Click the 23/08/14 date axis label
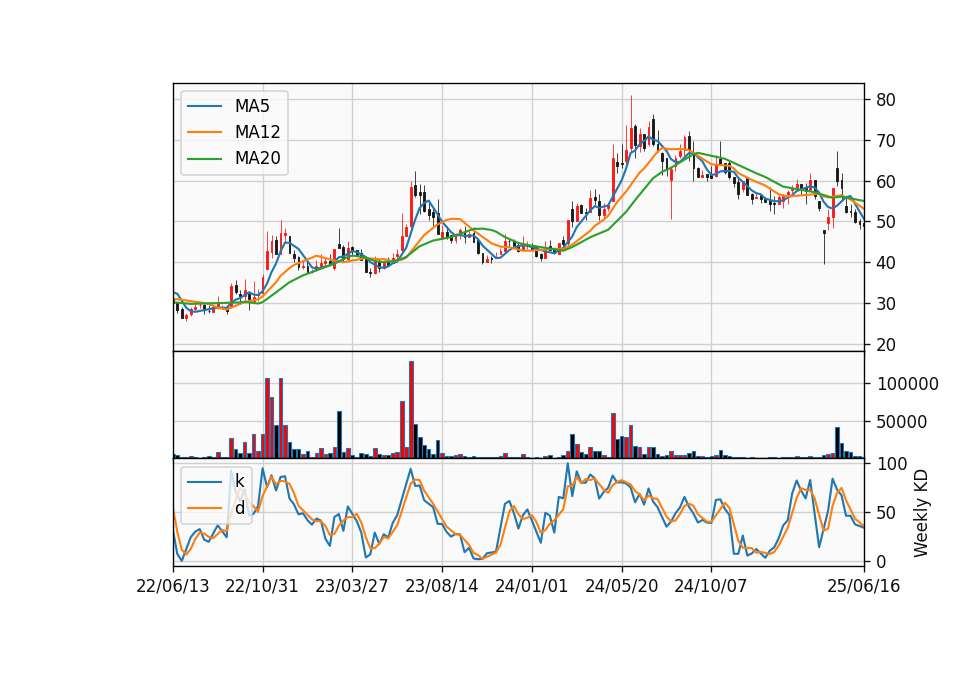This screenshot has width=960, height=690. (x=441, y=586)
